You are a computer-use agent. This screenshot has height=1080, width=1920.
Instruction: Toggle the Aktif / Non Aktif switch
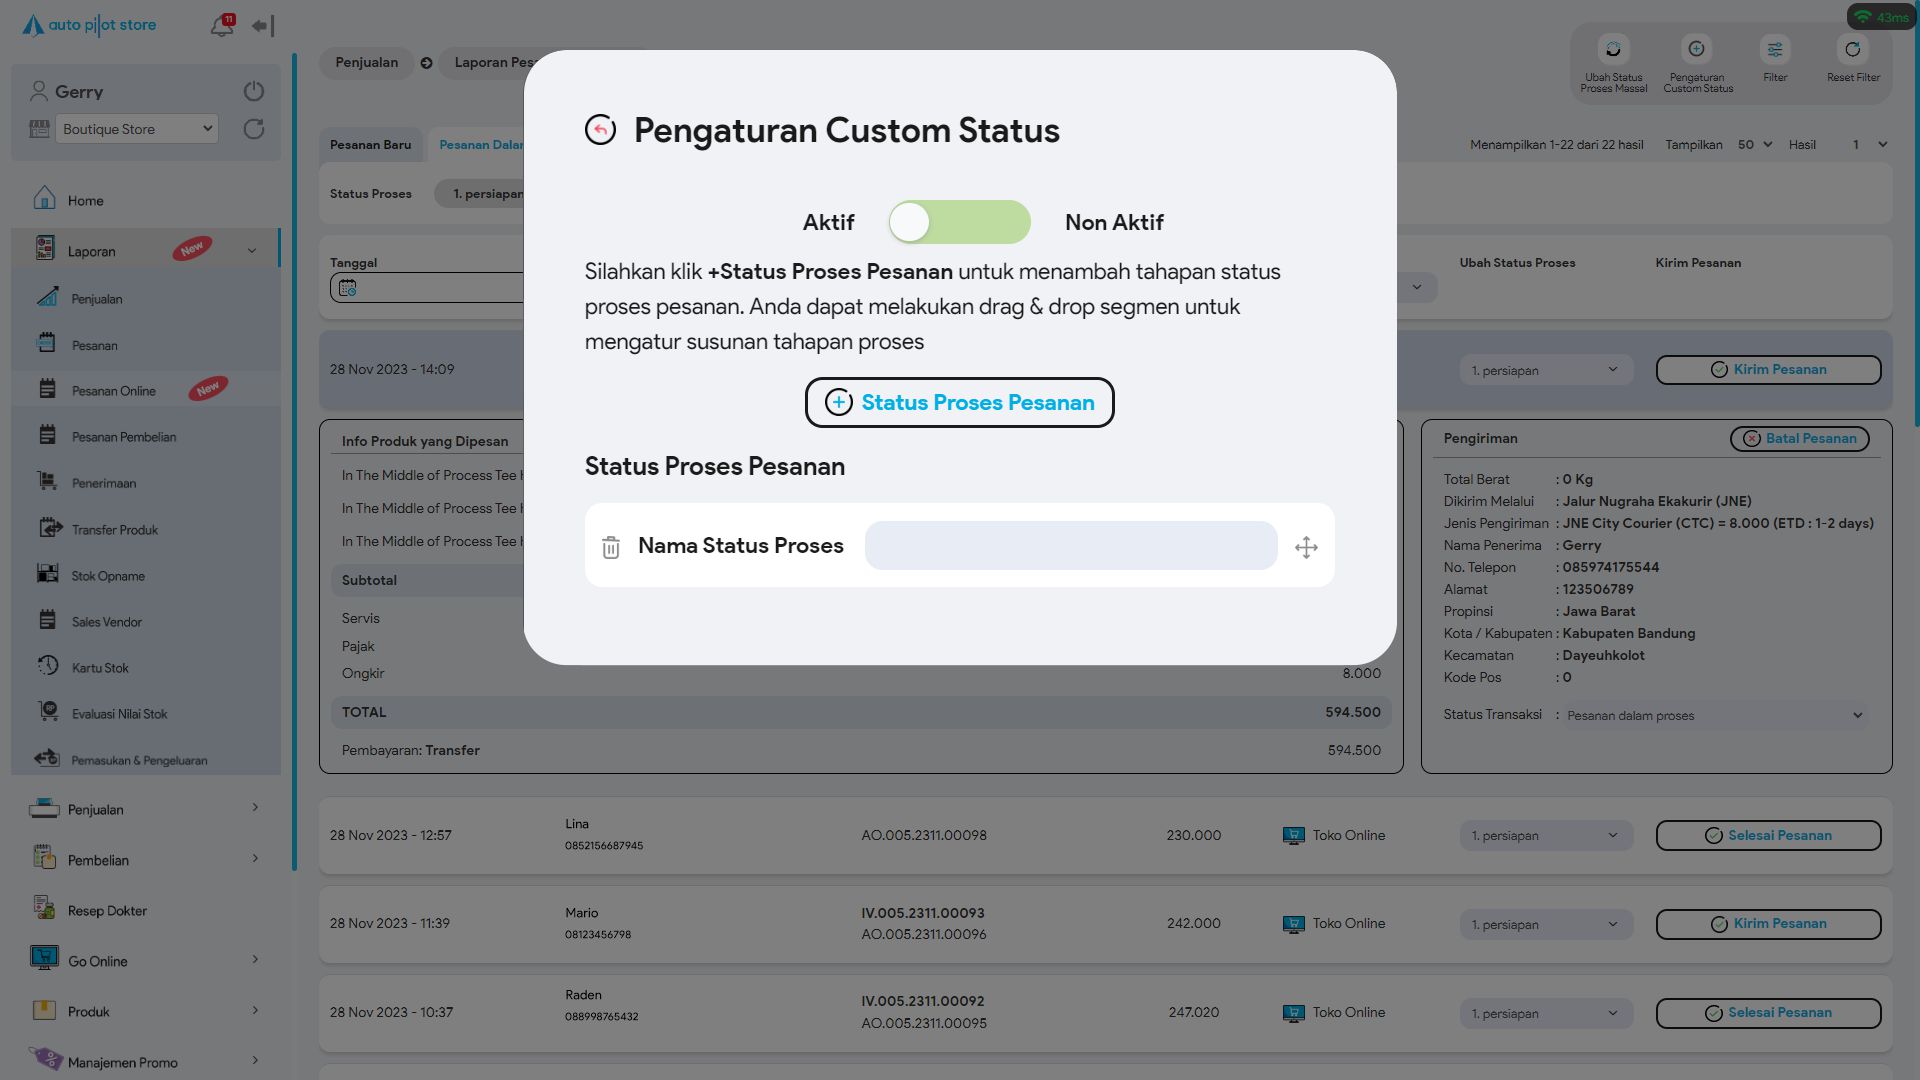[x=959, y=222]
